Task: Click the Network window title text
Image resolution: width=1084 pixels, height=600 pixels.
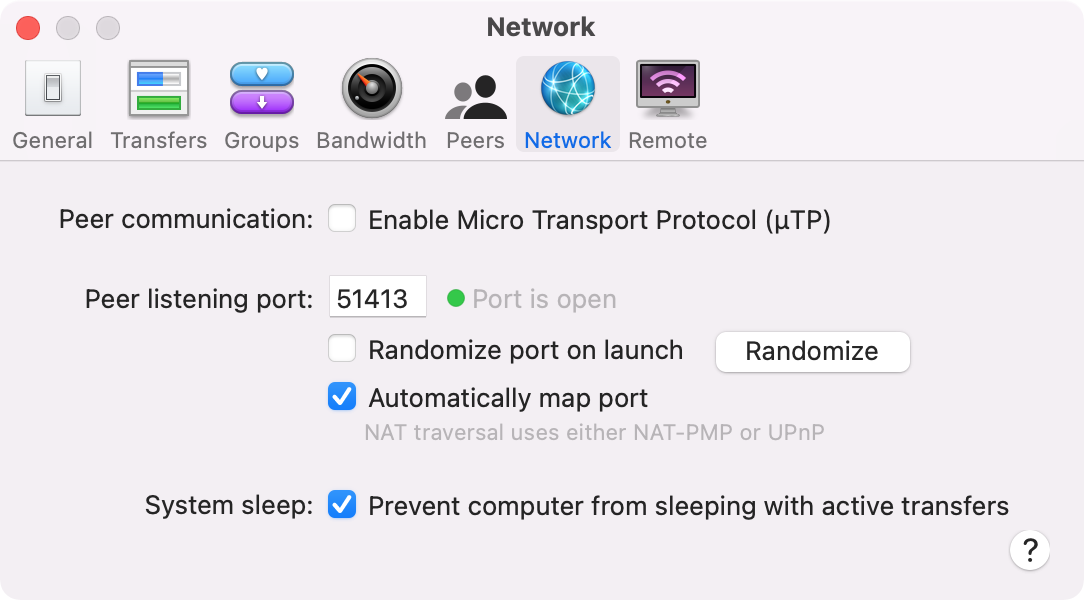Action: (x=541, y=27)
